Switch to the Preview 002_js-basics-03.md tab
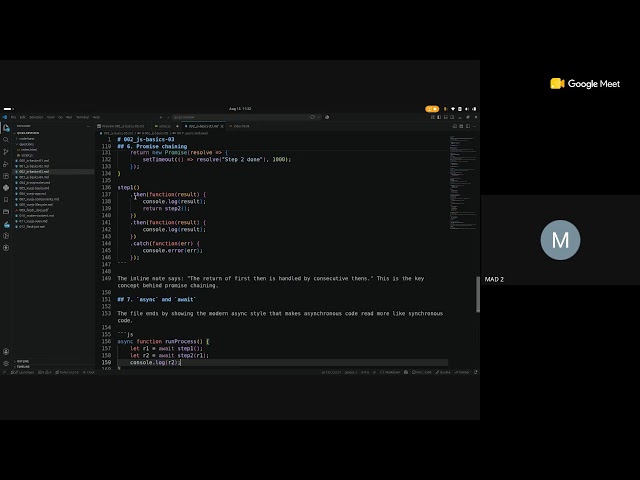 [122, 126]
